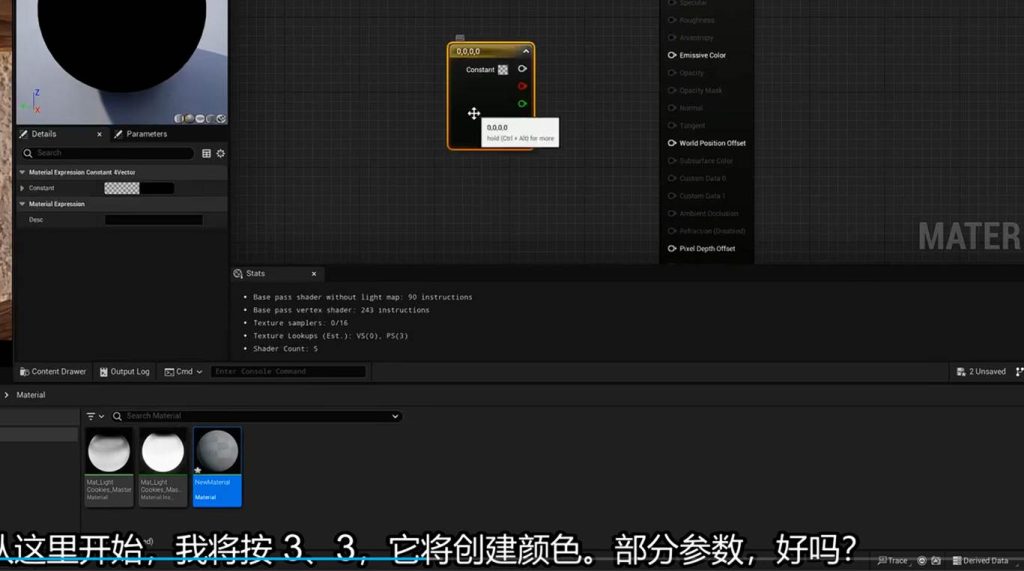Open the Content Drawer
Screen dimensions: 1024x571
(52, 372)
